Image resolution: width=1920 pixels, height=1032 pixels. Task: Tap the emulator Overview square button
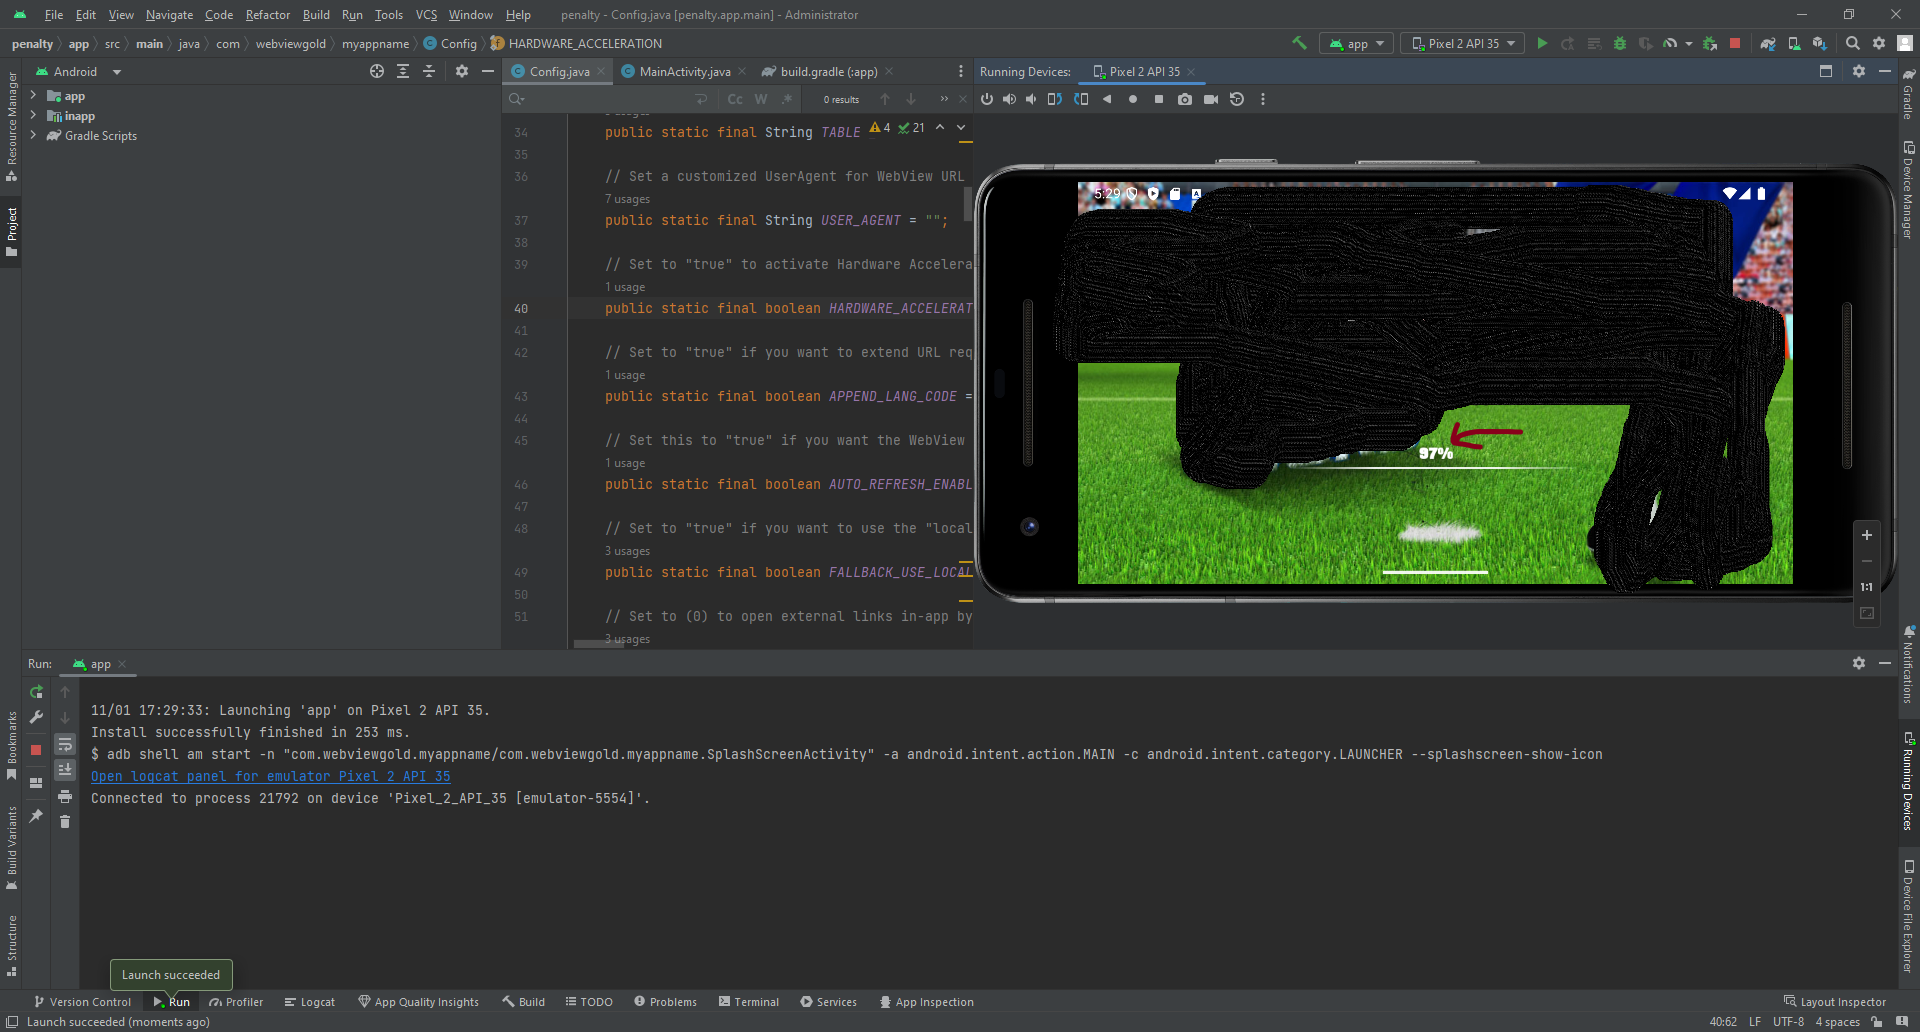[x=1159, y=99]
